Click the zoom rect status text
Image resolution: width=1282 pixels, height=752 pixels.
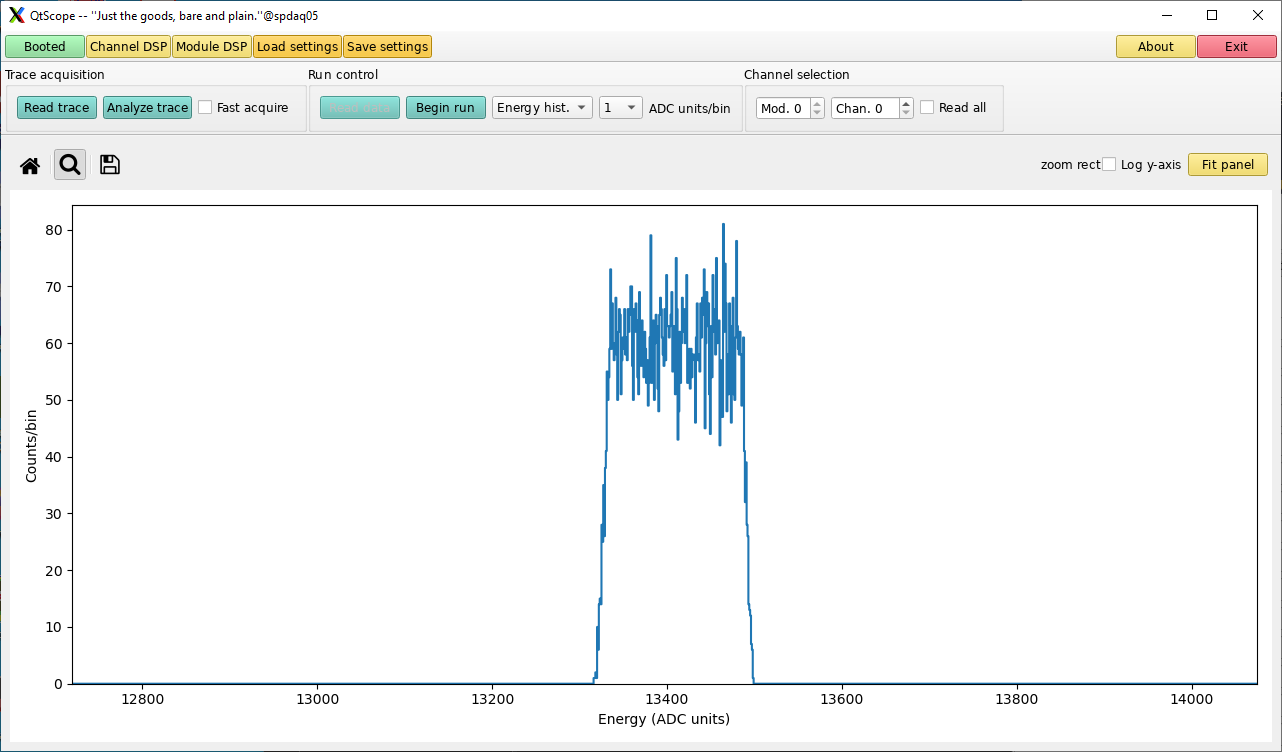tap(1070, 165)
